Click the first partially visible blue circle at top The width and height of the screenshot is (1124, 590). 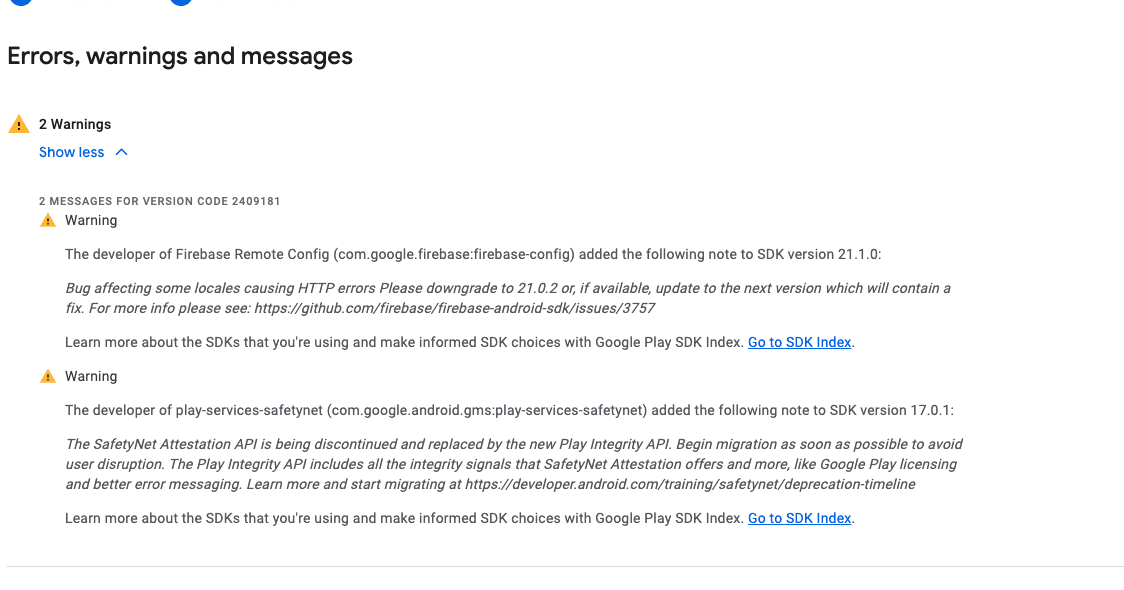point(22,2)
